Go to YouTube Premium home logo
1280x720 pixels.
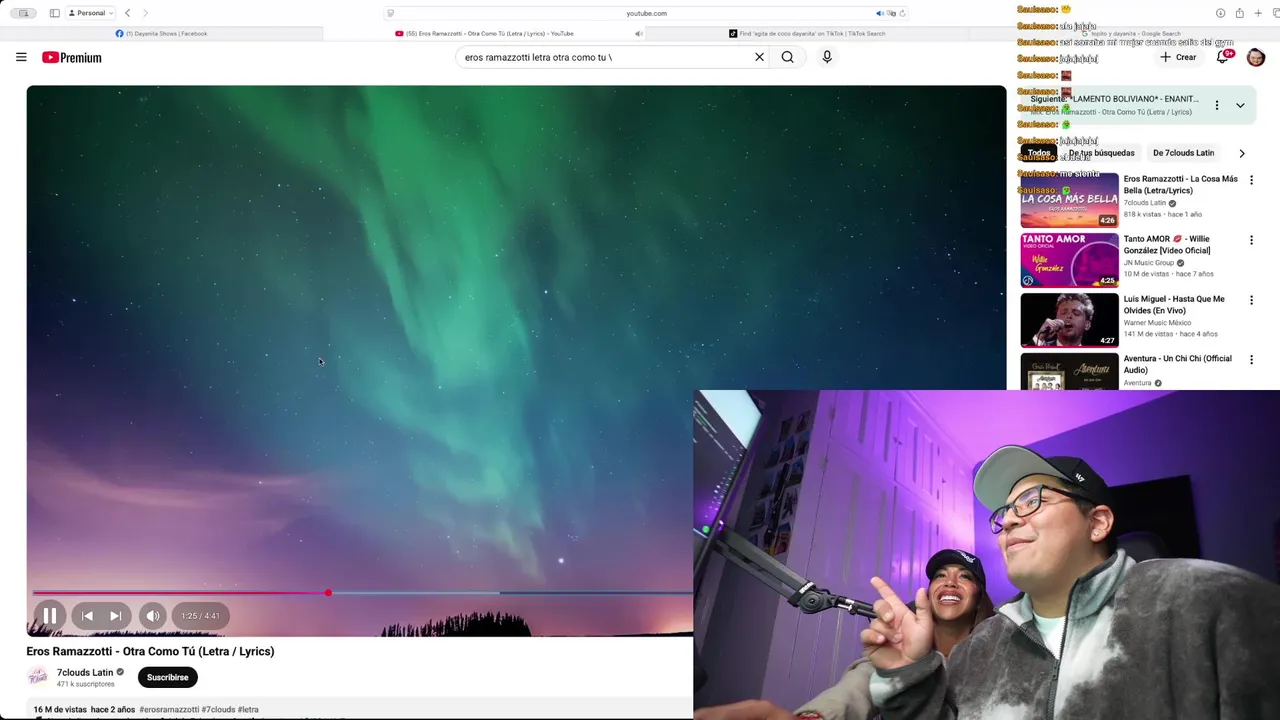click(x=72, y=57)
